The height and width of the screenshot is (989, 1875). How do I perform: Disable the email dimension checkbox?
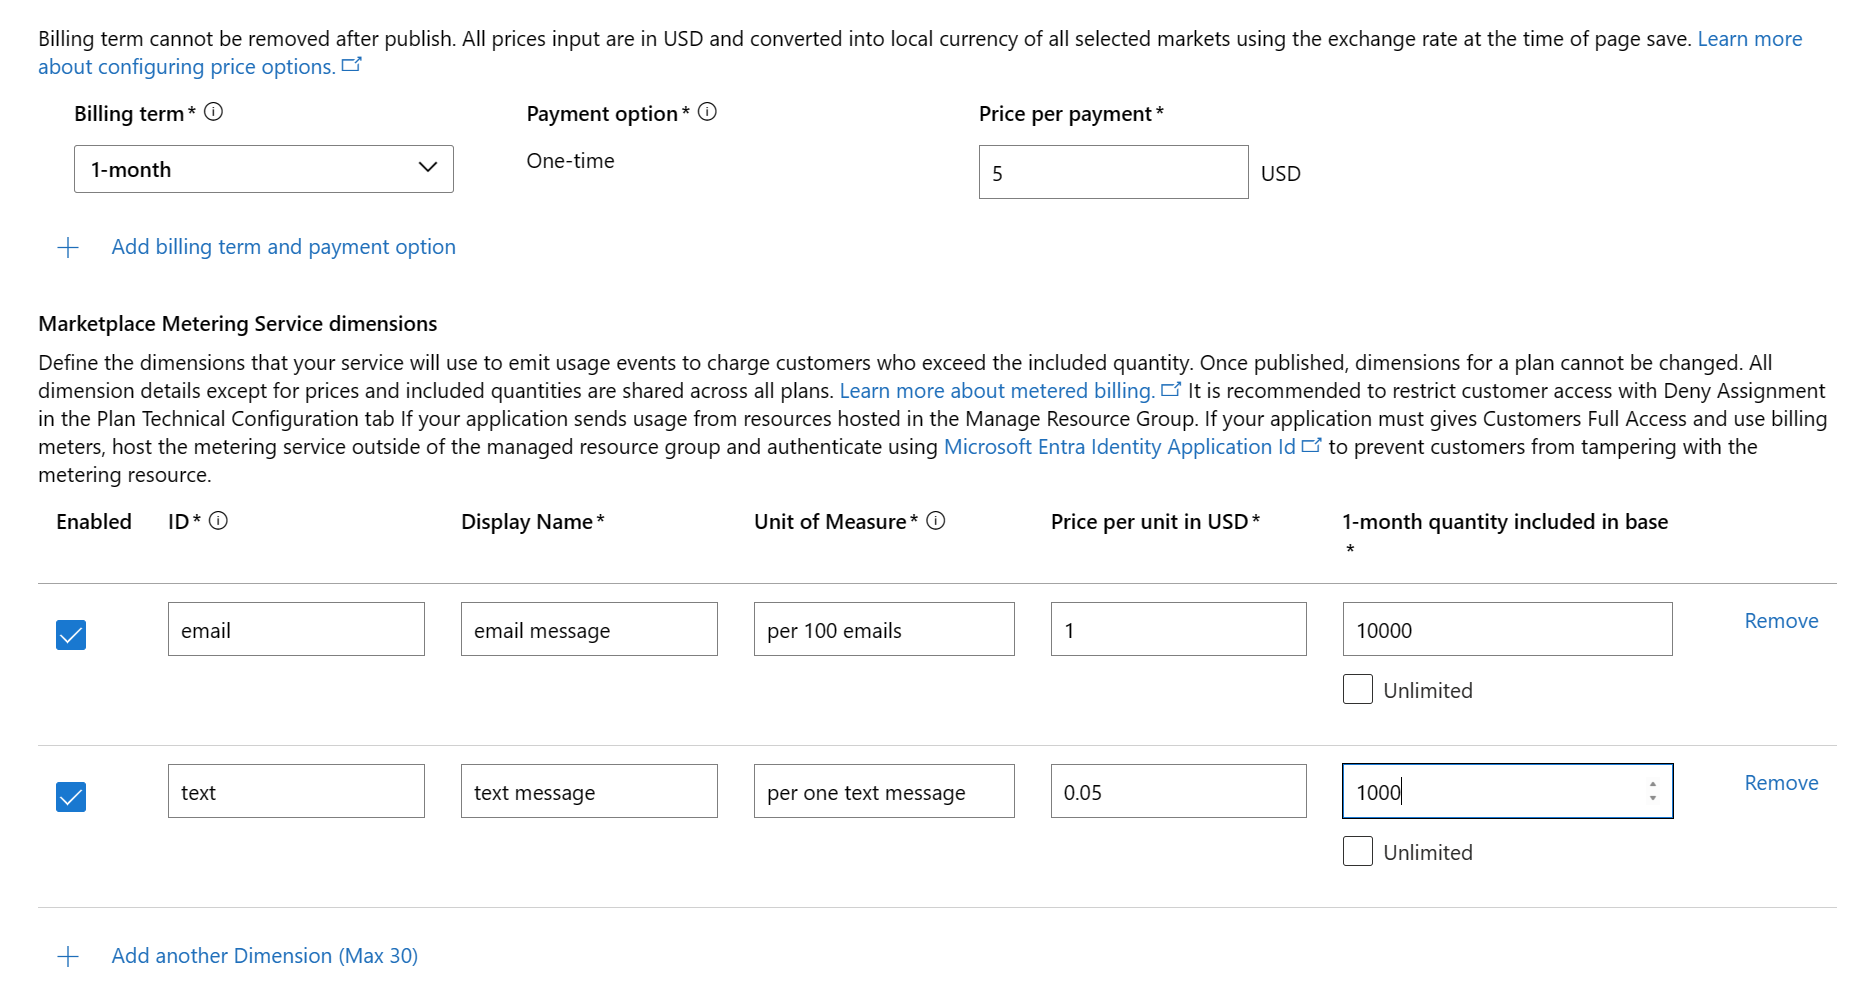[71, 635]
